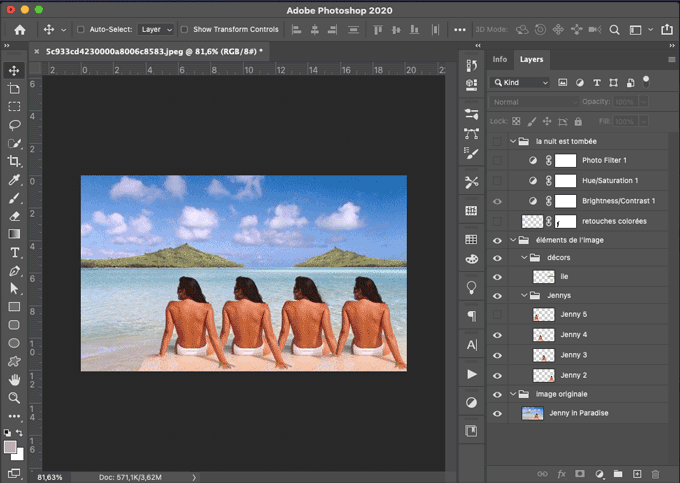Click the Home icon in options bar
This screenshot has height=483, width=680.
point(19,30)
